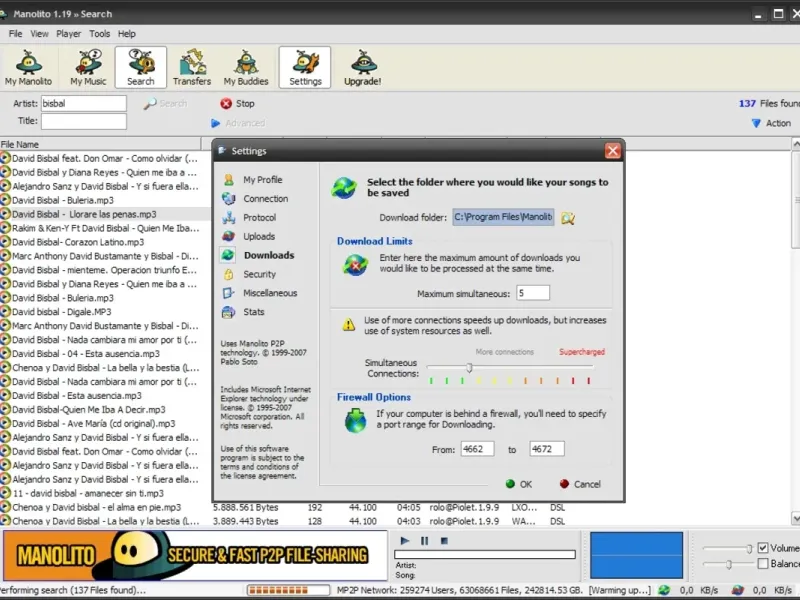
Task: Open My Manolito toolbar icon
Action: [x=29, y=67]
